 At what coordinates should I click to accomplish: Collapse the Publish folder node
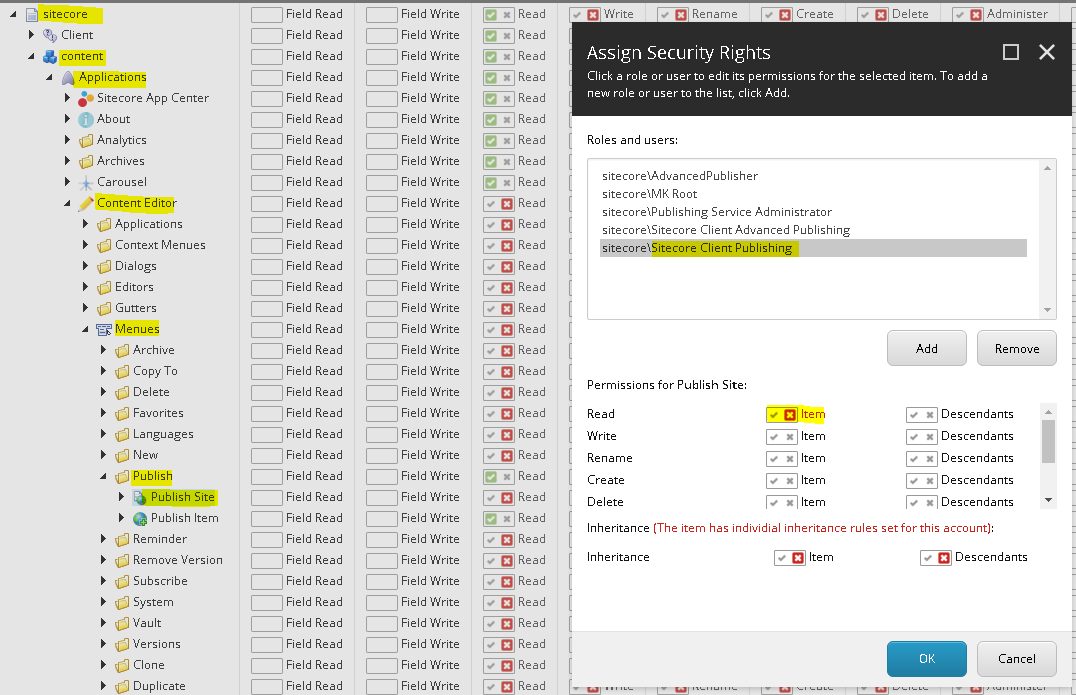(103, 476)
